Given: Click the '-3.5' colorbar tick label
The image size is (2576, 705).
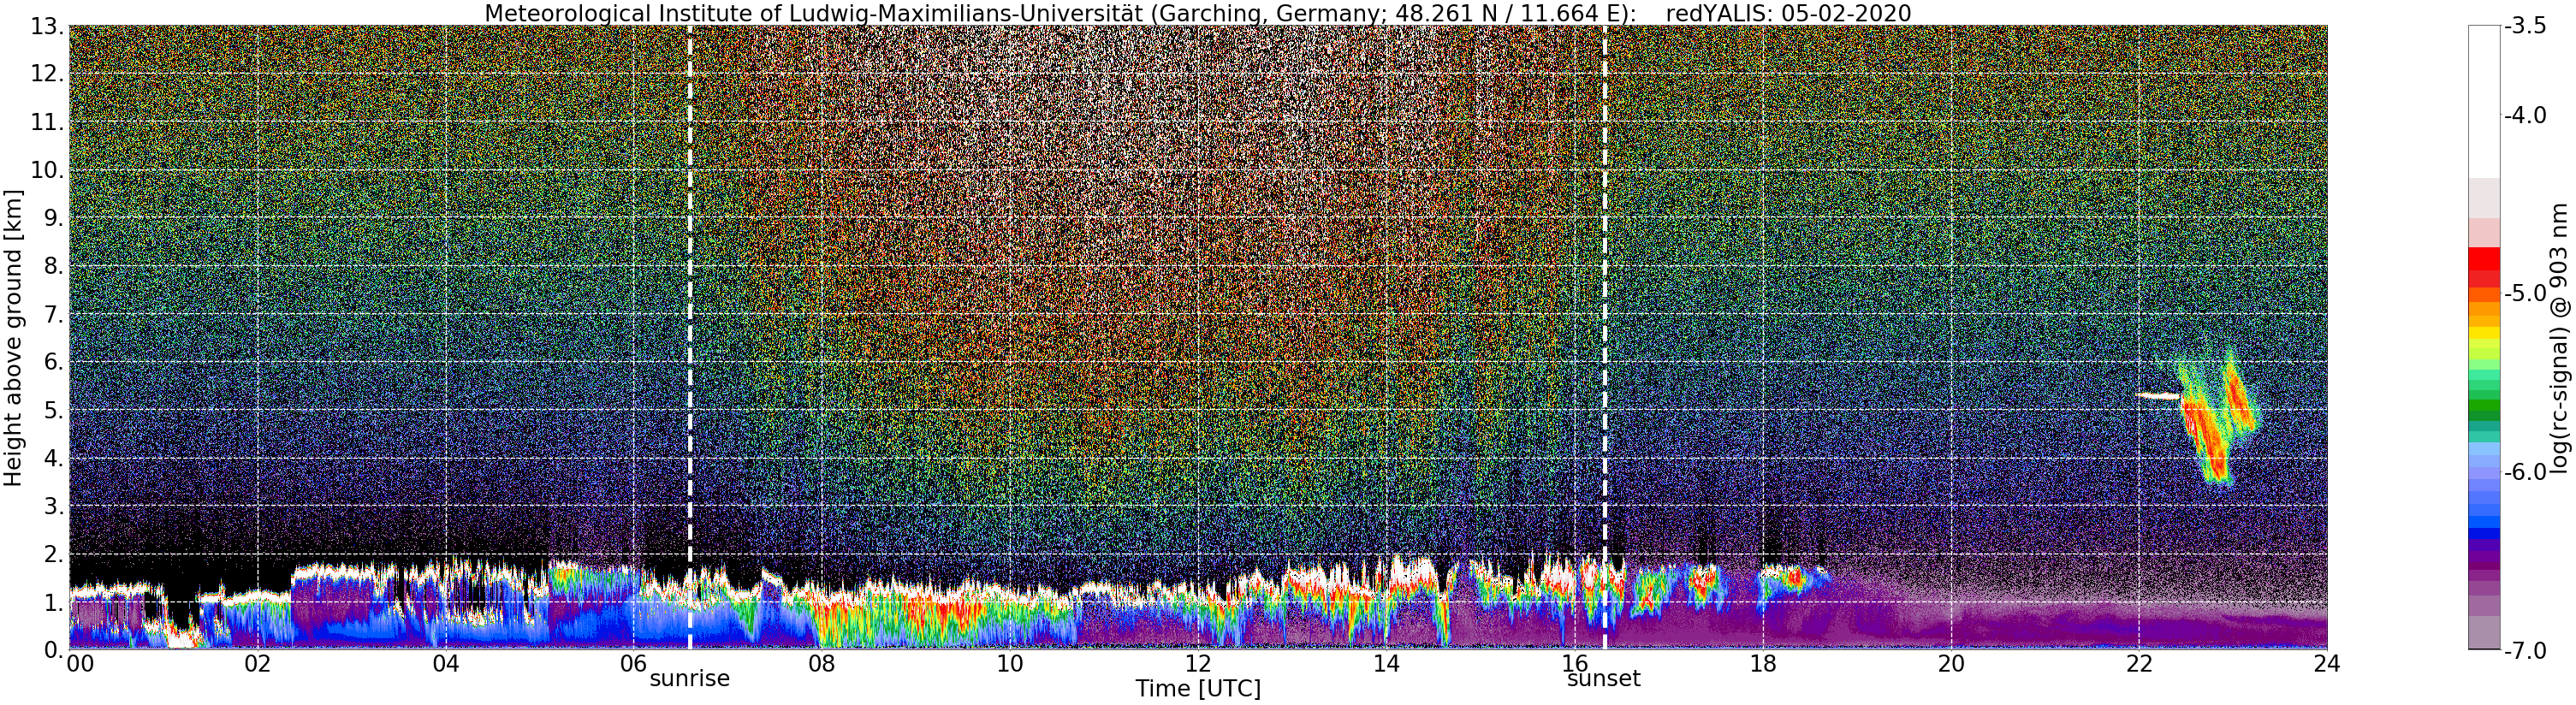Looking at the screenshot, I should click(x=2524, y=27).
